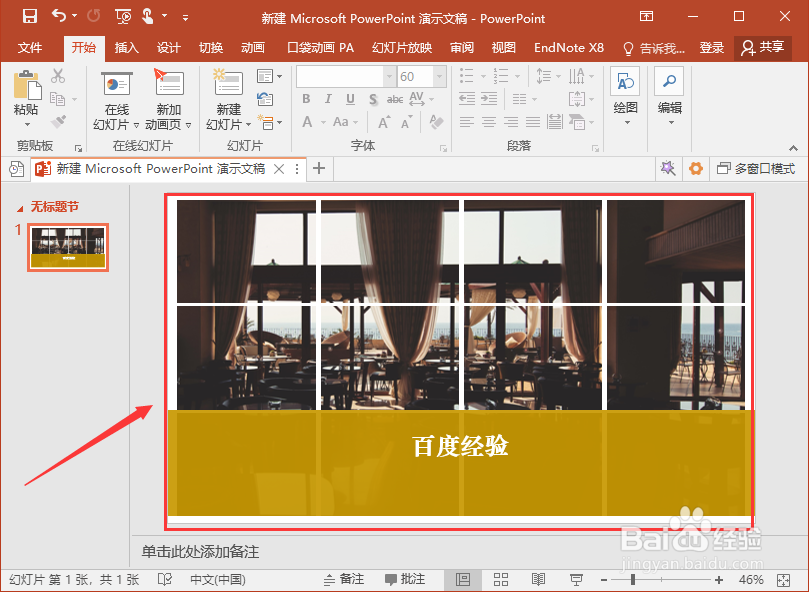This screenshot has width=809, height=592.
Task: Toggle Center paragraph alignment
Action: (x=489, y=122)
